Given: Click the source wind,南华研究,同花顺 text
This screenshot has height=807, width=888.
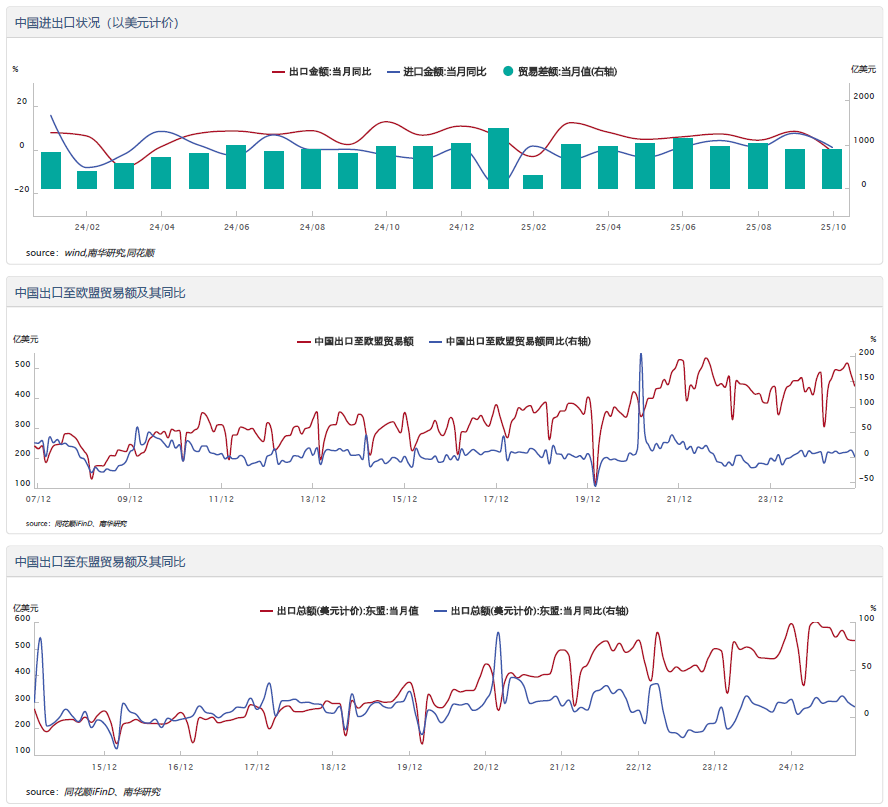Looking at the screenshot, I should [90, 253].
